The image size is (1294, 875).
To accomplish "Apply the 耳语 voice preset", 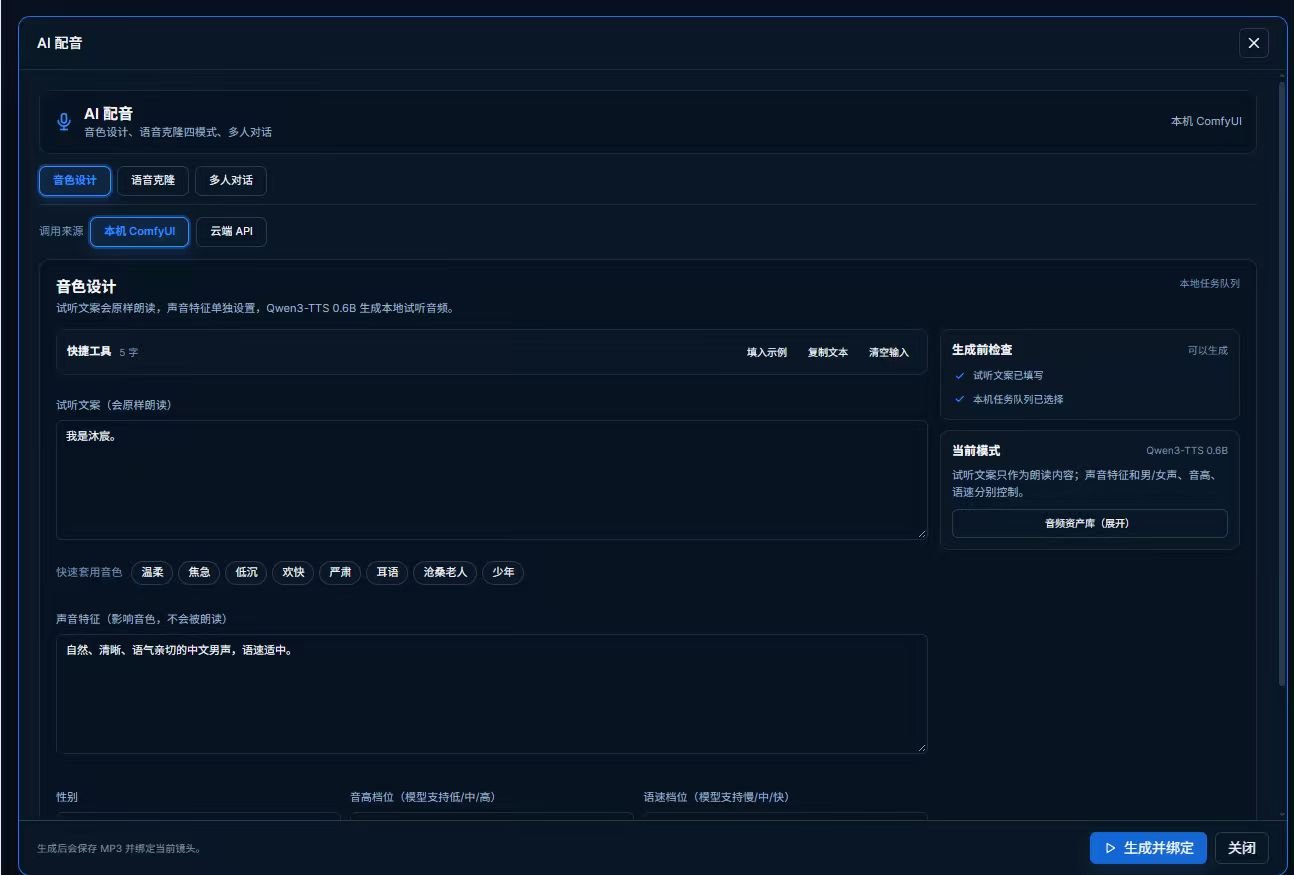I will [x=387, y=573].
